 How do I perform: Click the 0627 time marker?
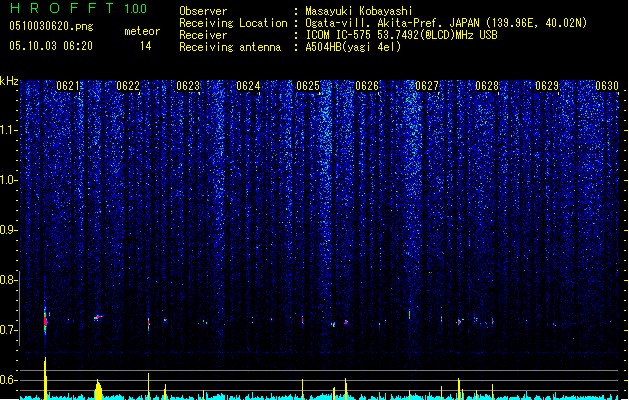(427, 86)
